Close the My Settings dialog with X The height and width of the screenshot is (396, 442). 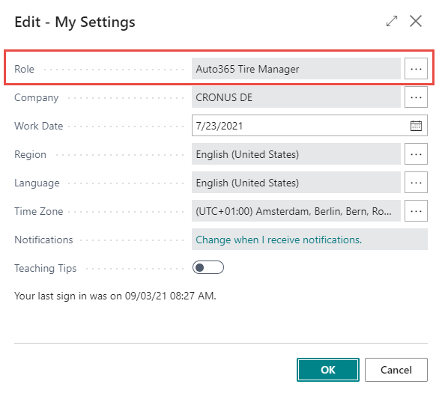[416, 21]
